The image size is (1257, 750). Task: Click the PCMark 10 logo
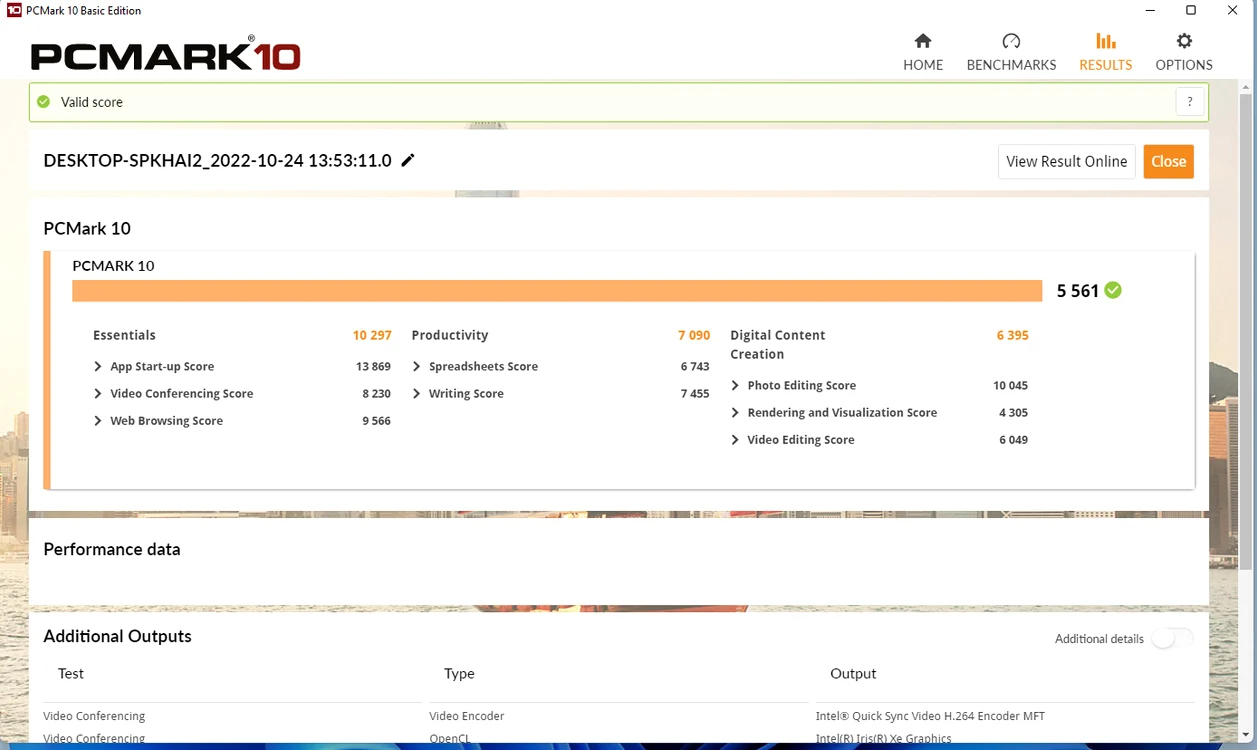click(x=165, y=54)
